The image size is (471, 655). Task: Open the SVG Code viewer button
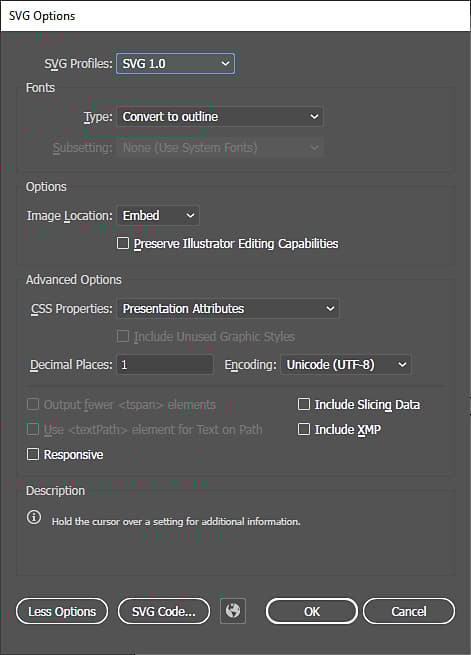tap(164, 611)
